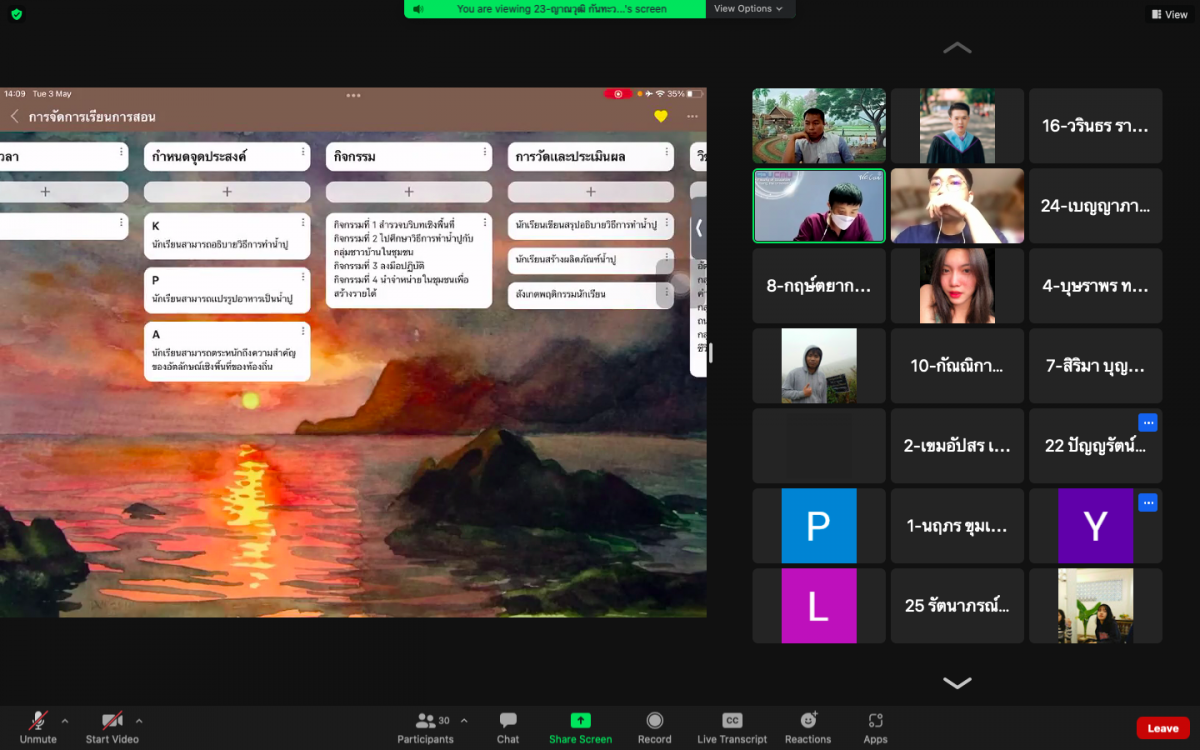The height and width of the screenshot is (750, 1200).
Task: Go back from การจัดการเรียนการสอน board
Action: point(14,116)
